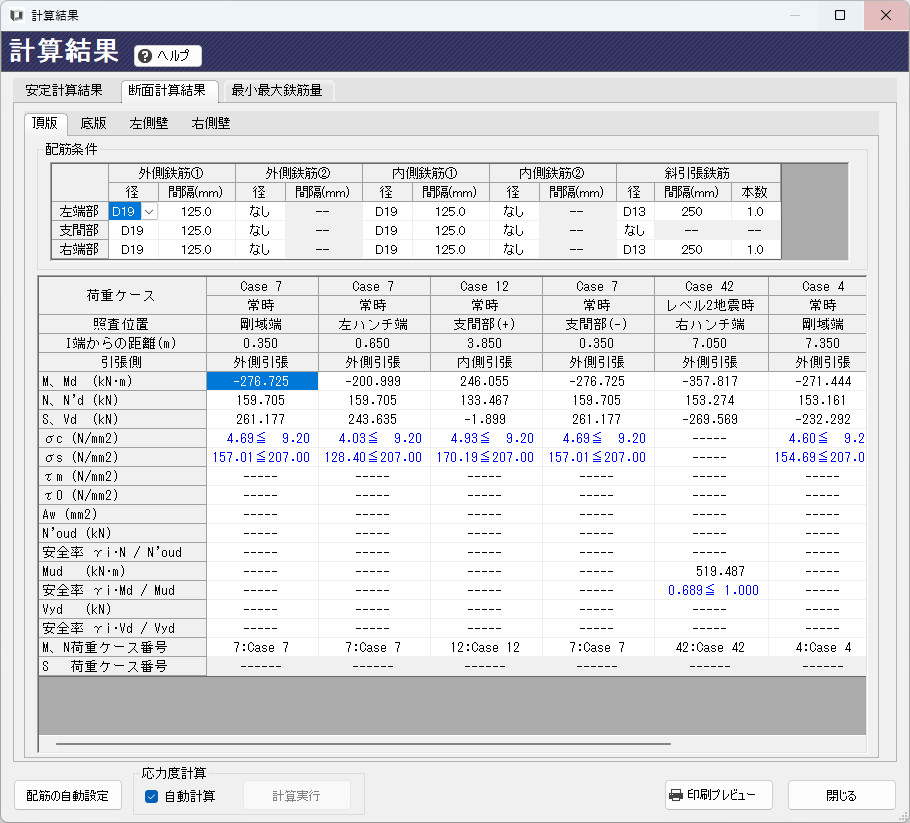Click 左端部 外側鉄筋① 間隔 125.0 cell

pos(196,212)
